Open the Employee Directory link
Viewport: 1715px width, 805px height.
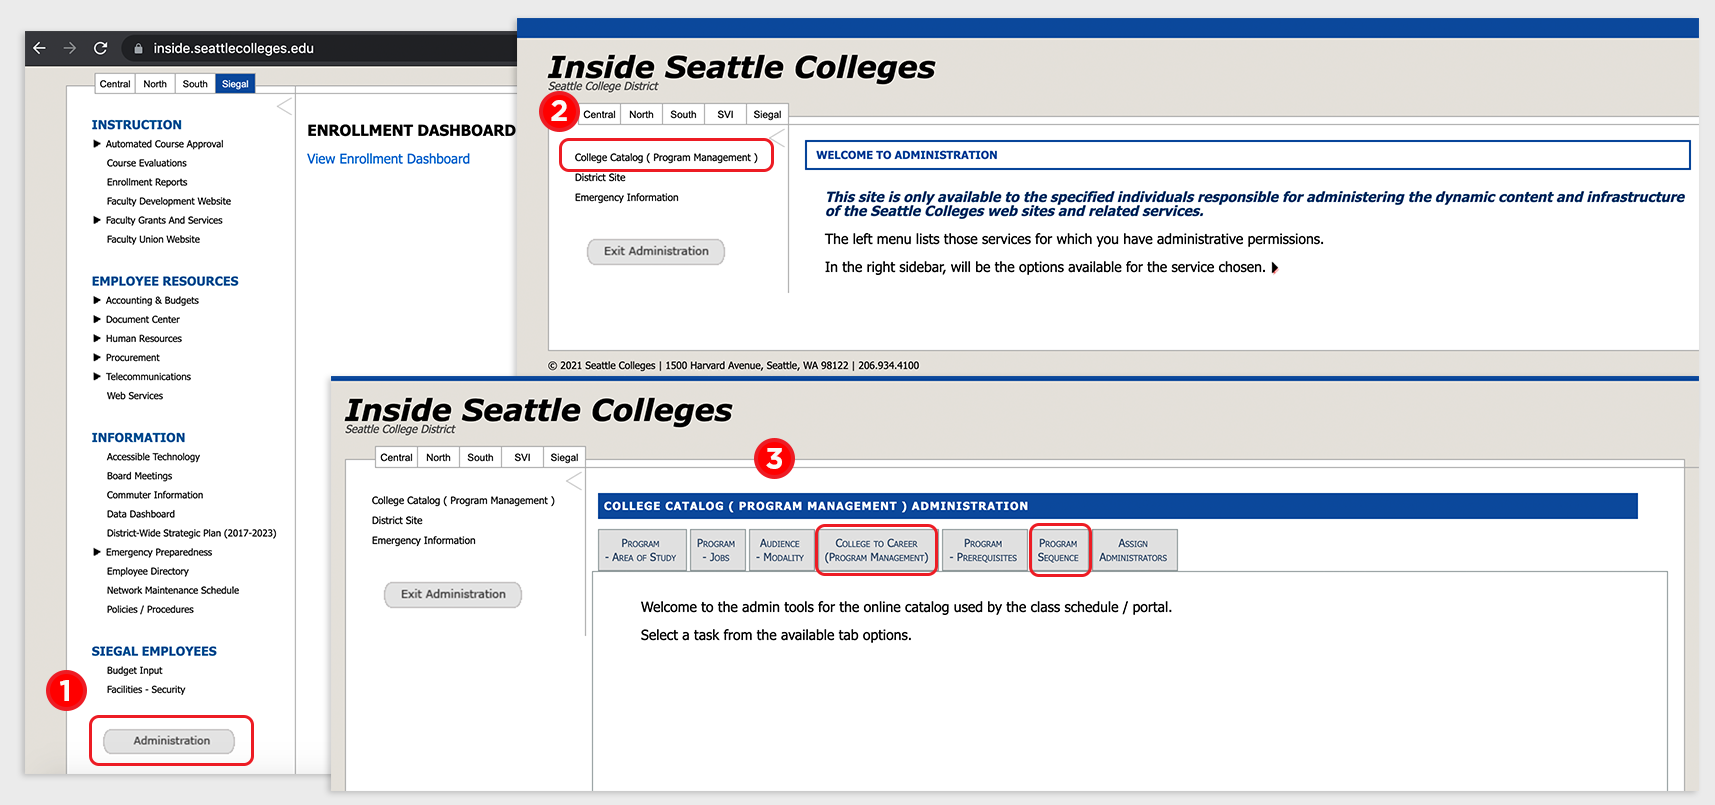[148, 571]
